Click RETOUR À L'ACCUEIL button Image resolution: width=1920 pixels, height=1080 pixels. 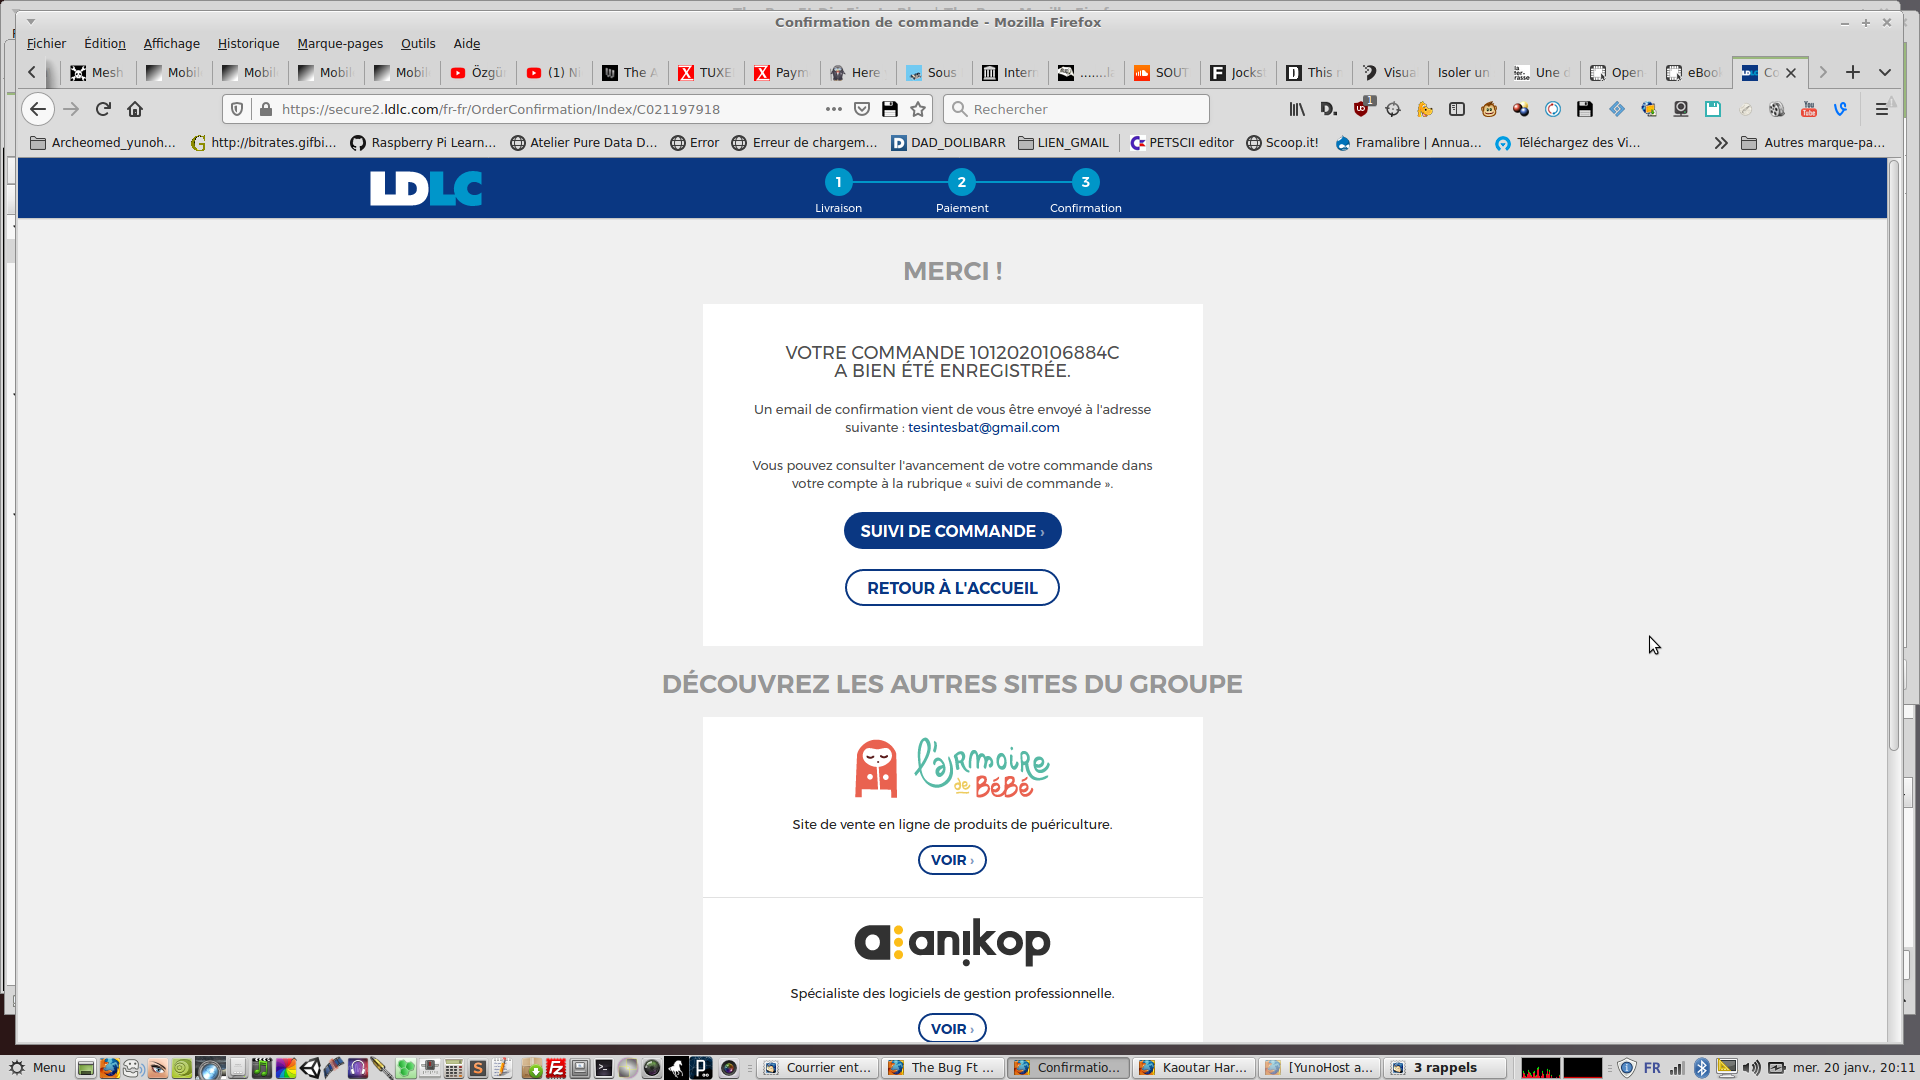coord(952,588)
